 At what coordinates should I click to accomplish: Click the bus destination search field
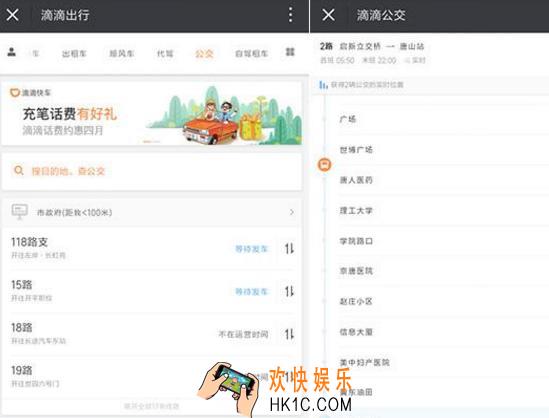tap(152, 171)
